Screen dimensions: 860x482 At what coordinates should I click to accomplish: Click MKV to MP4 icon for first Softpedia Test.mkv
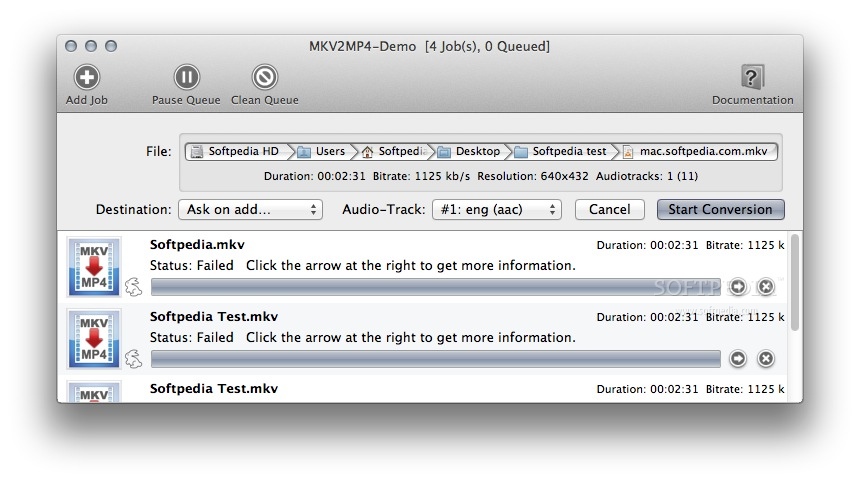pyautogui.click(x=94, y=339)
